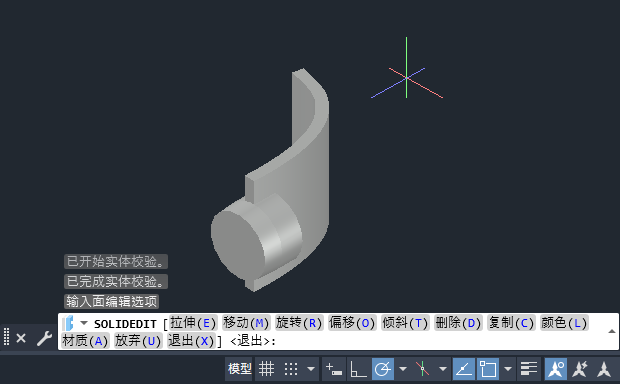Toggle annotation visibility icon
620x384 pixels.
pos(556,369)
